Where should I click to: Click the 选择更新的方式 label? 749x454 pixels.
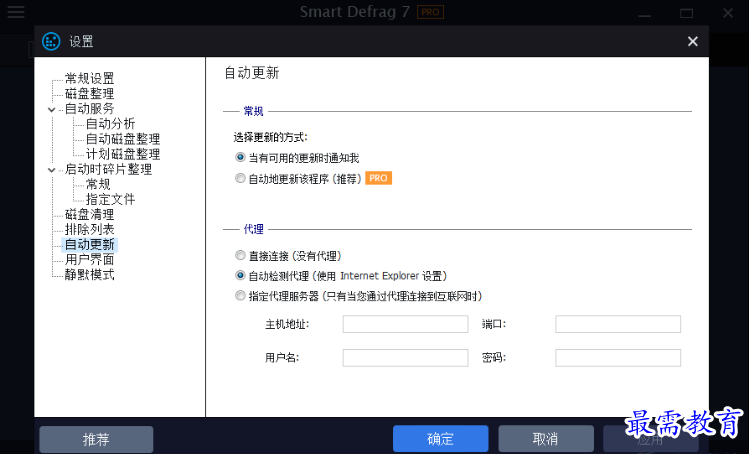(270, 138)
